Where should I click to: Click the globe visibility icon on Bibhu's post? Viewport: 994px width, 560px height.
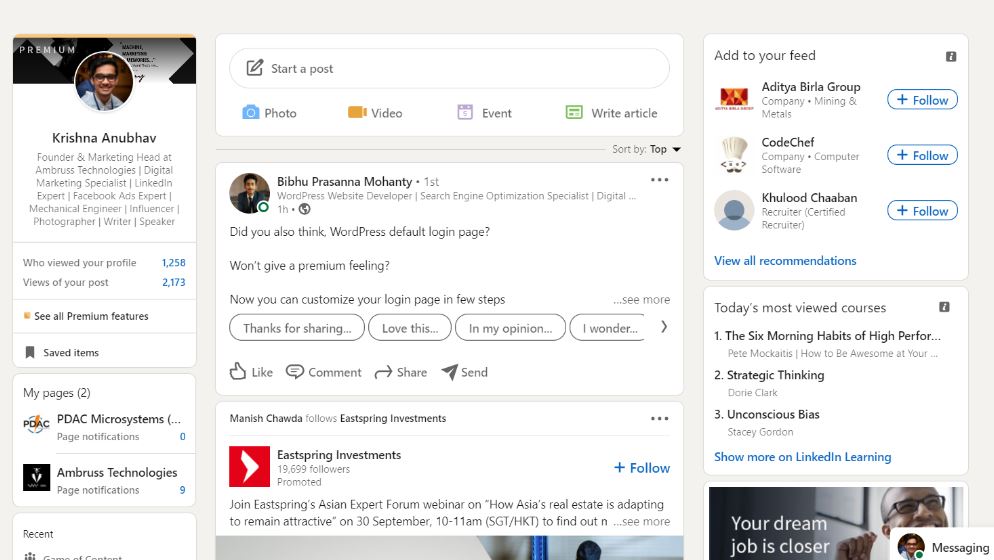[304, 209]
